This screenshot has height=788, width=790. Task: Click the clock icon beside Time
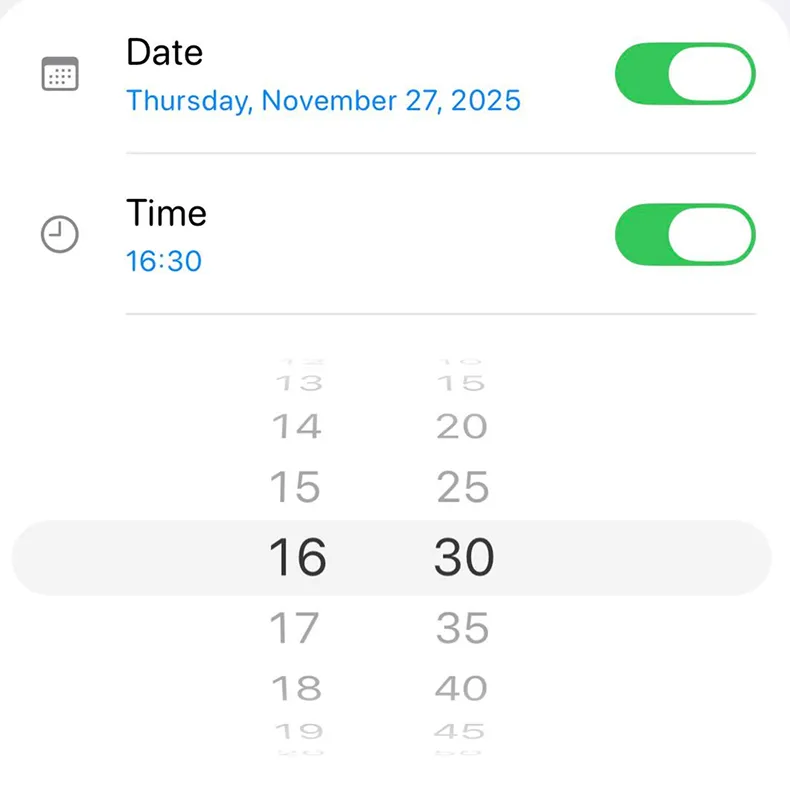click(60, 235)
